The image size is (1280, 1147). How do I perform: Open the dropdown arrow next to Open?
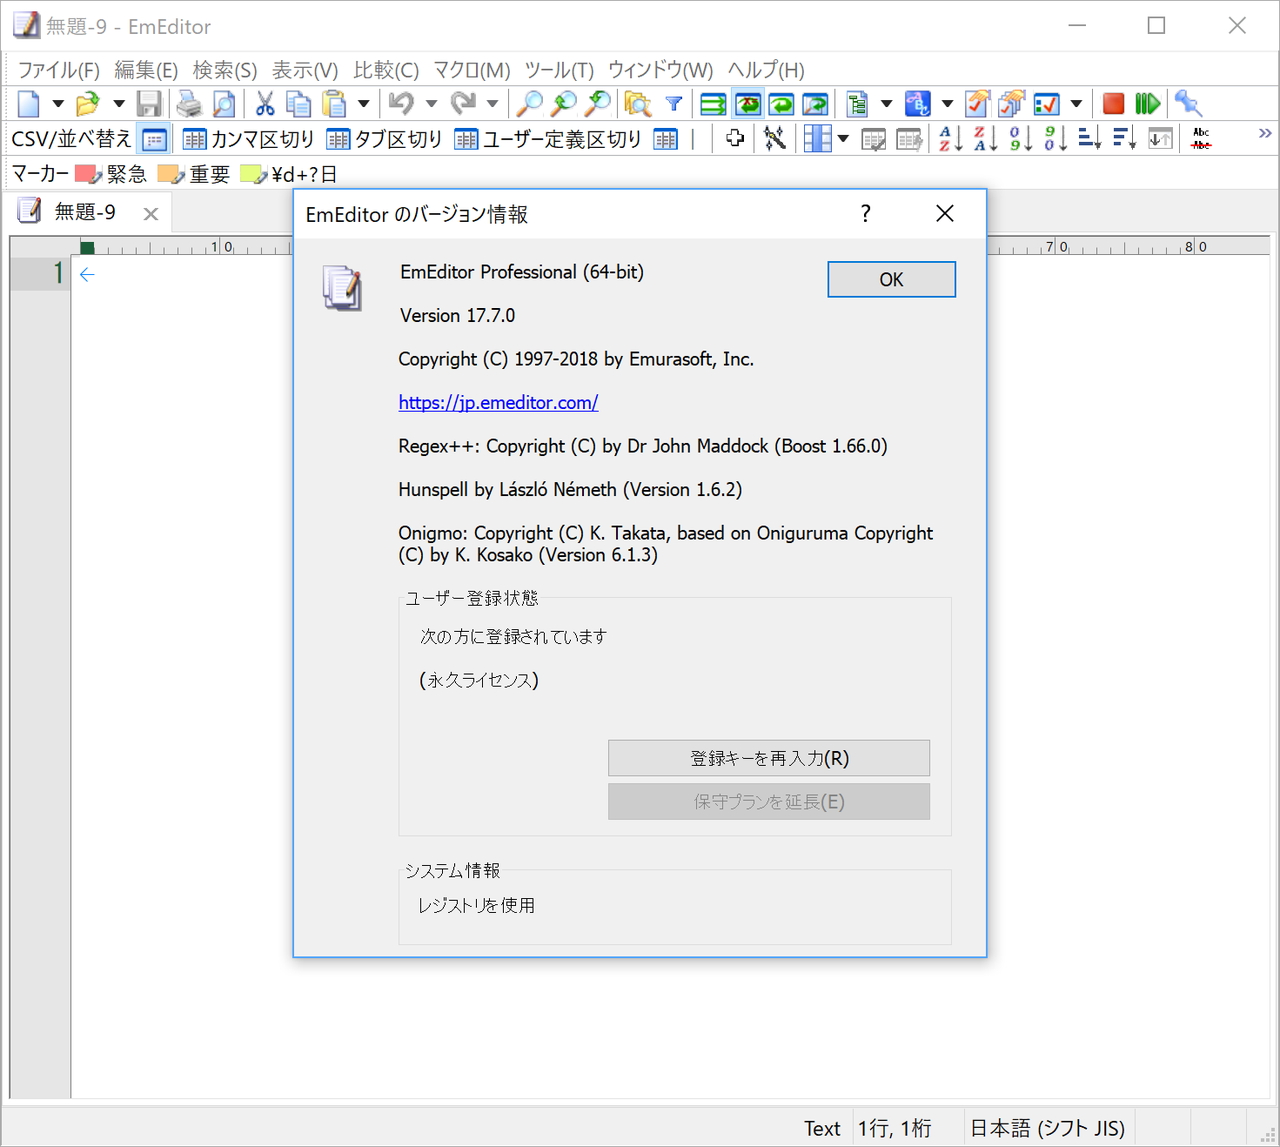117,103
